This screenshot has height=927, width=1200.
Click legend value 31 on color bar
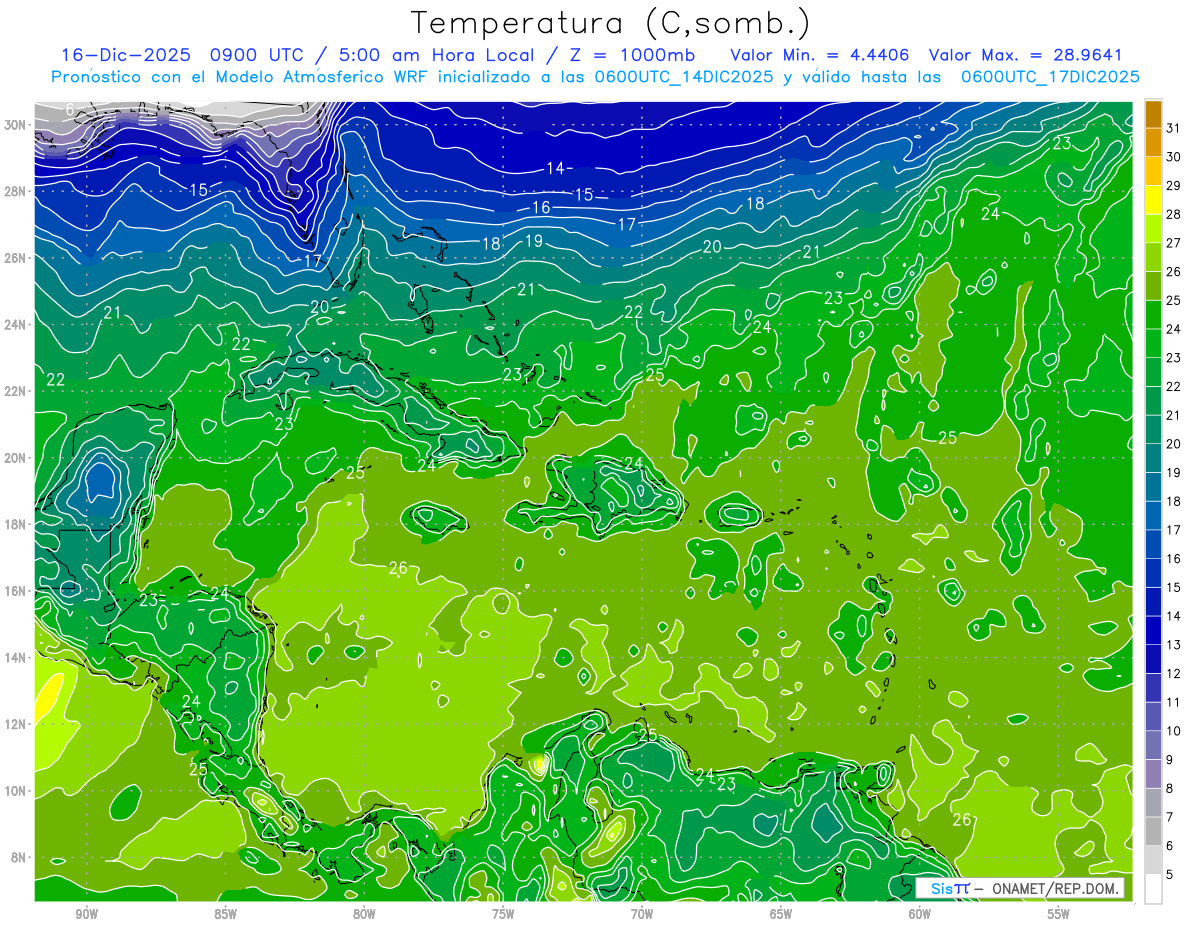[x=1174, y=128]
